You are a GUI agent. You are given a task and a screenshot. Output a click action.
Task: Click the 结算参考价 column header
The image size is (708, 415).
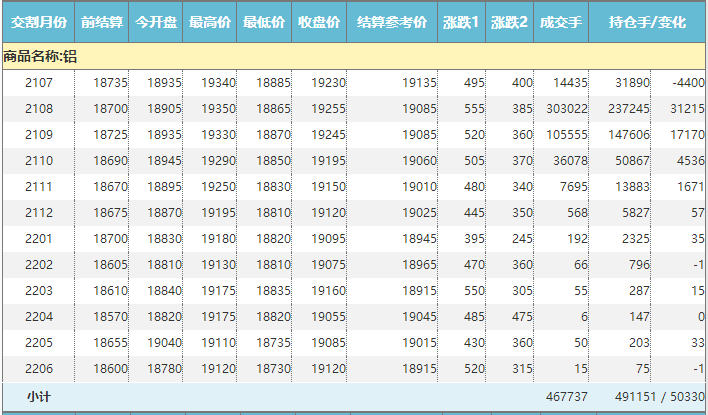point(392,22)
